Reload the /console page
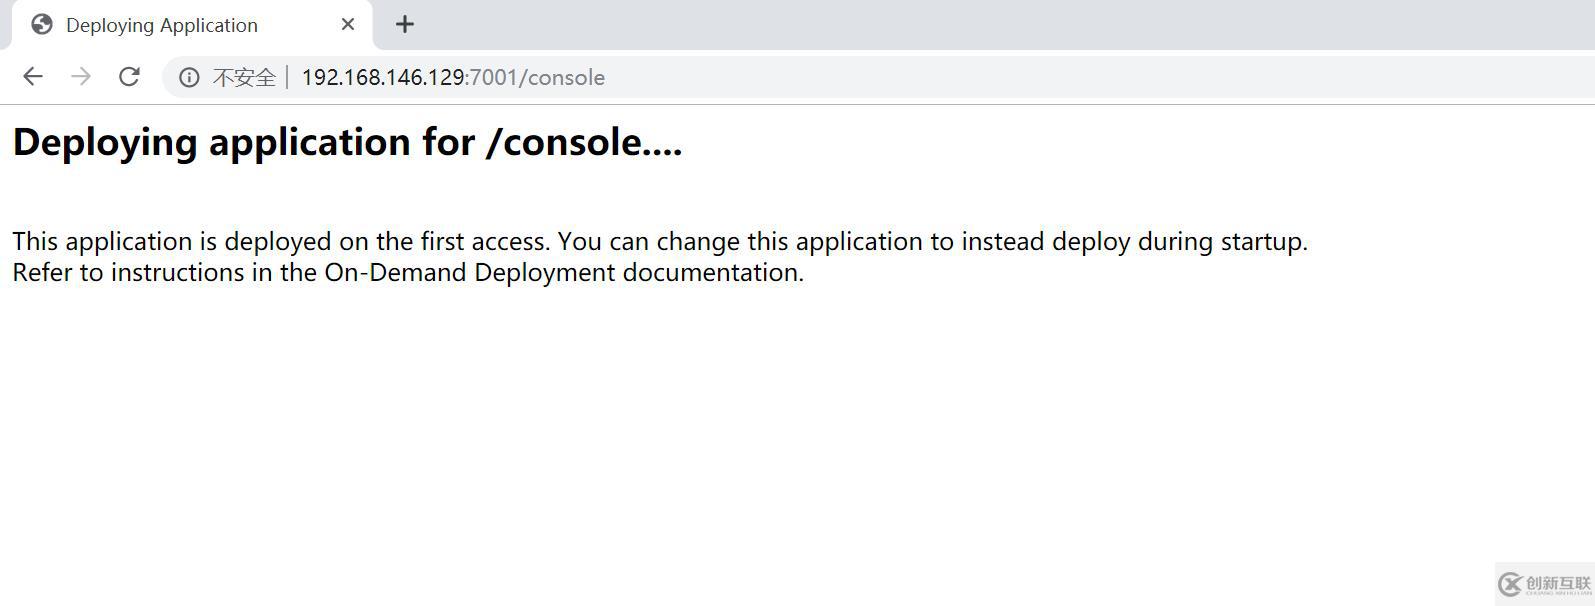The width and height of the screenshot is (1595, 606). tap(129, 77)
